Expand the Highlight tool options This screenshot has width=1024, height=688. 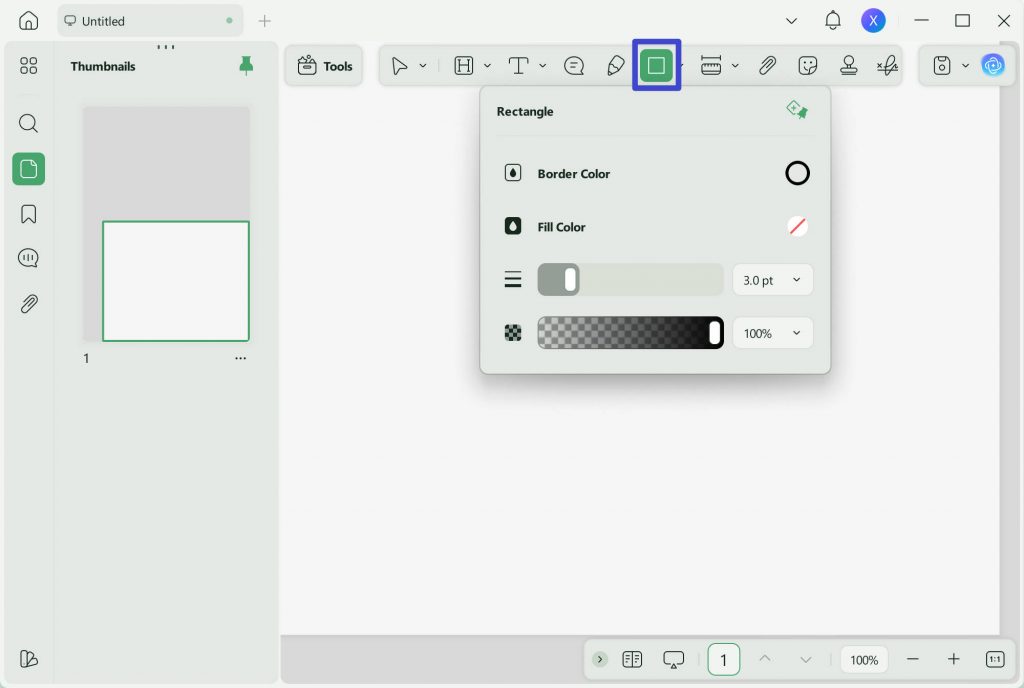pyautogui.click(x=487, y=66)
